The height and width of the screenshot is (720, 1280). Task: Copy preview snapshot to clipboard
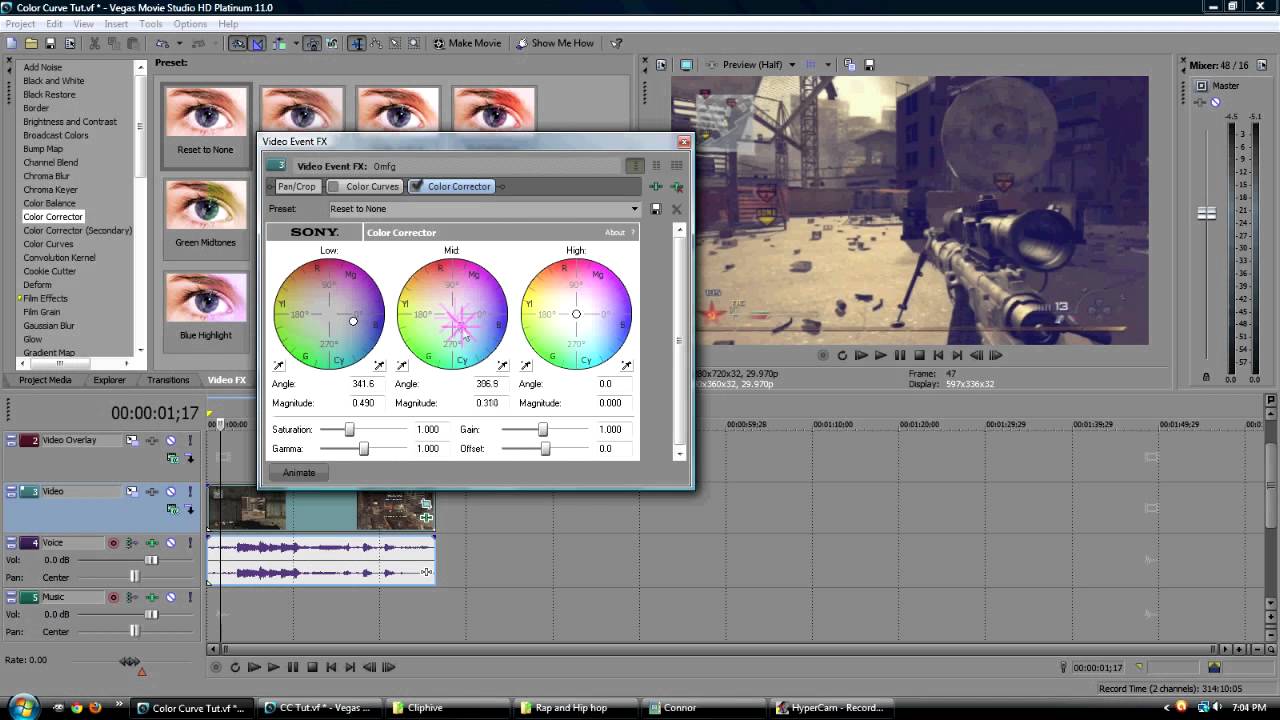click(849, 65)
